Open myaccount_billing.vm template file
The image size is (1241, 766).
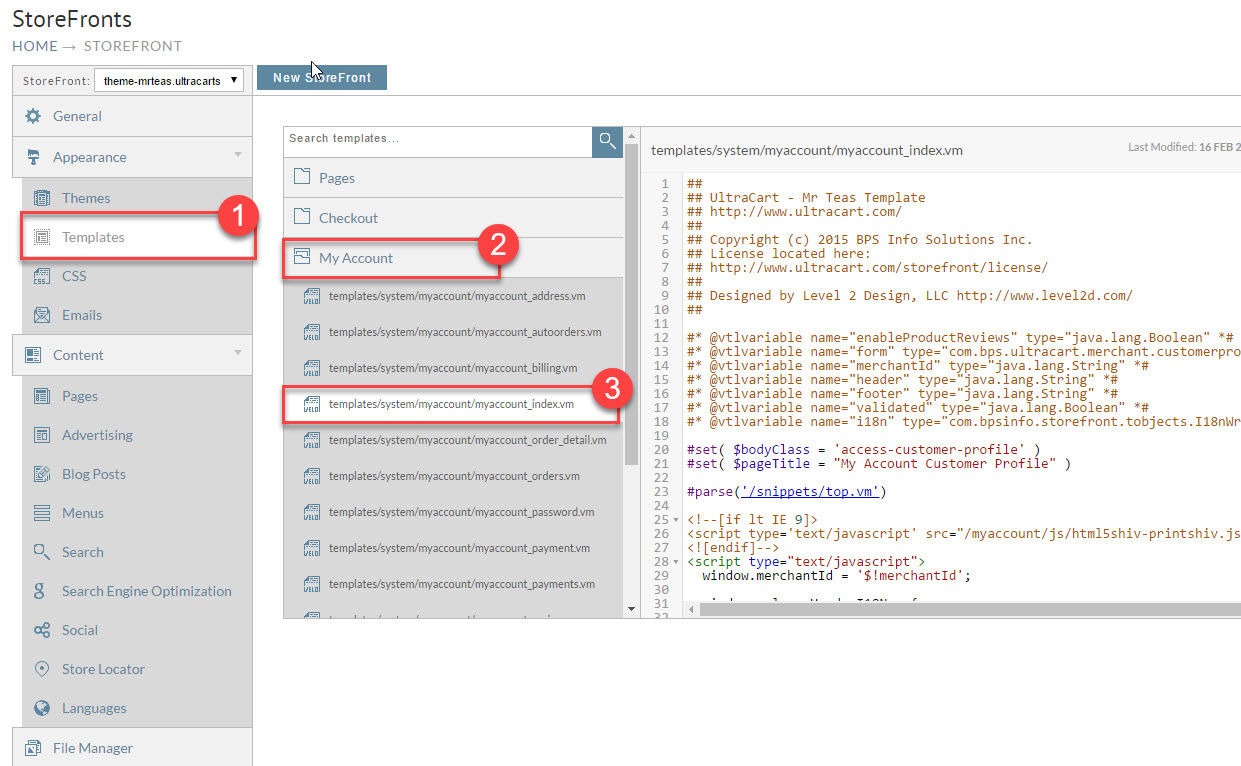[453, 368]
